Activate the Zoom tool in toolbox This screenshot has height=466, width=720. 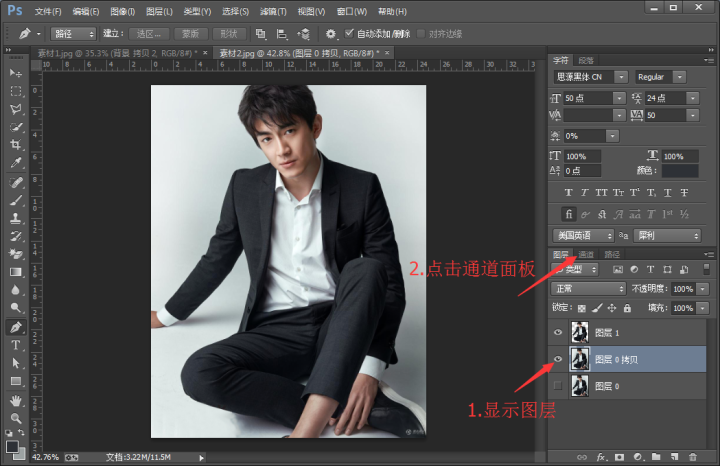point(16,418)
